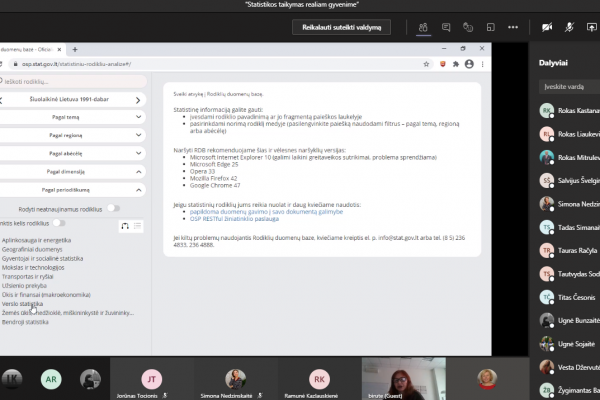Open the rooms icon in the meeting toolbar

click(x=491, y=27)
